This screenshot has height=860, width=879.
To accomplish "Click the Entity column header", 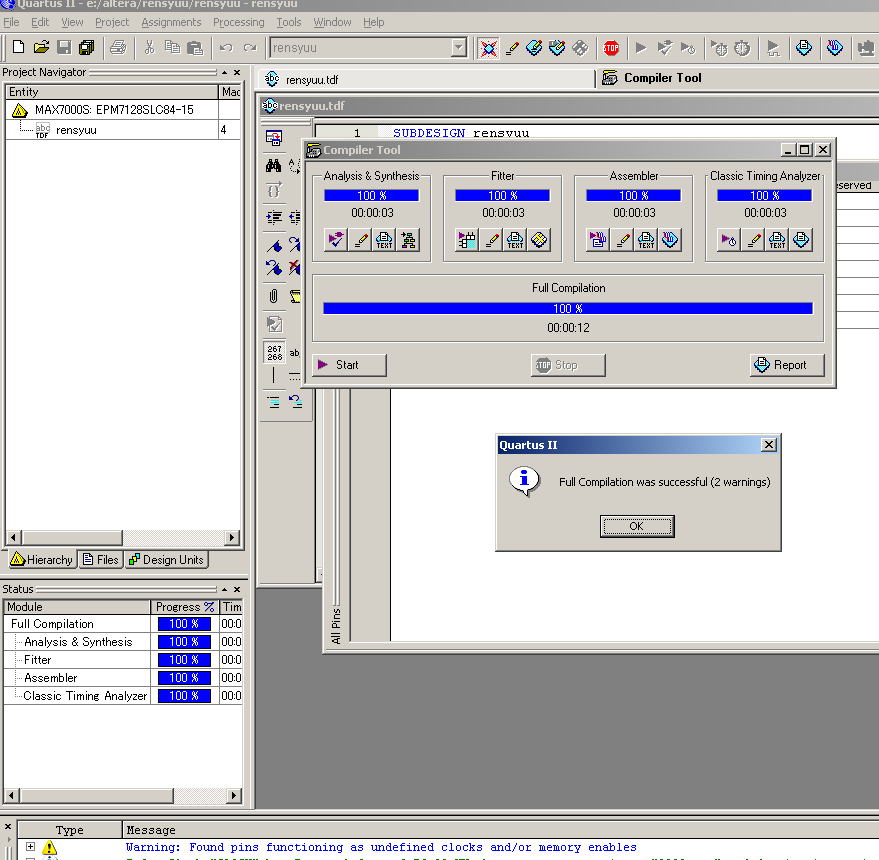I will point(111,92).
